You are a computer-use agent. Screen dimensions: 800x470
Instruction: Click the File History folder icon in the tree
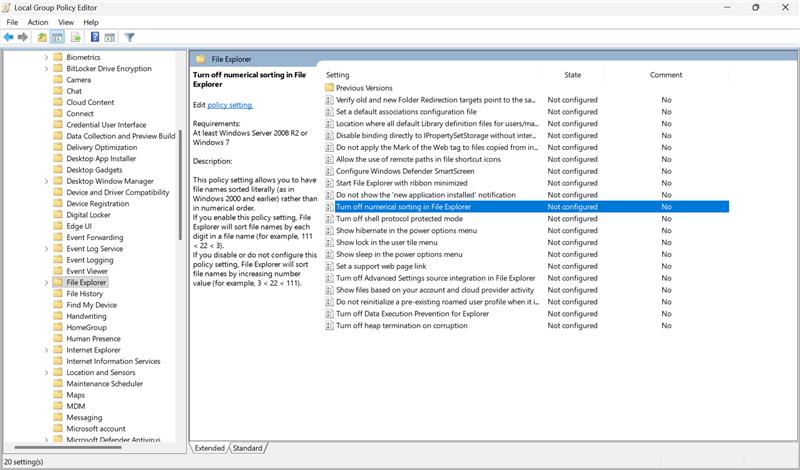[x=58, y=293]
